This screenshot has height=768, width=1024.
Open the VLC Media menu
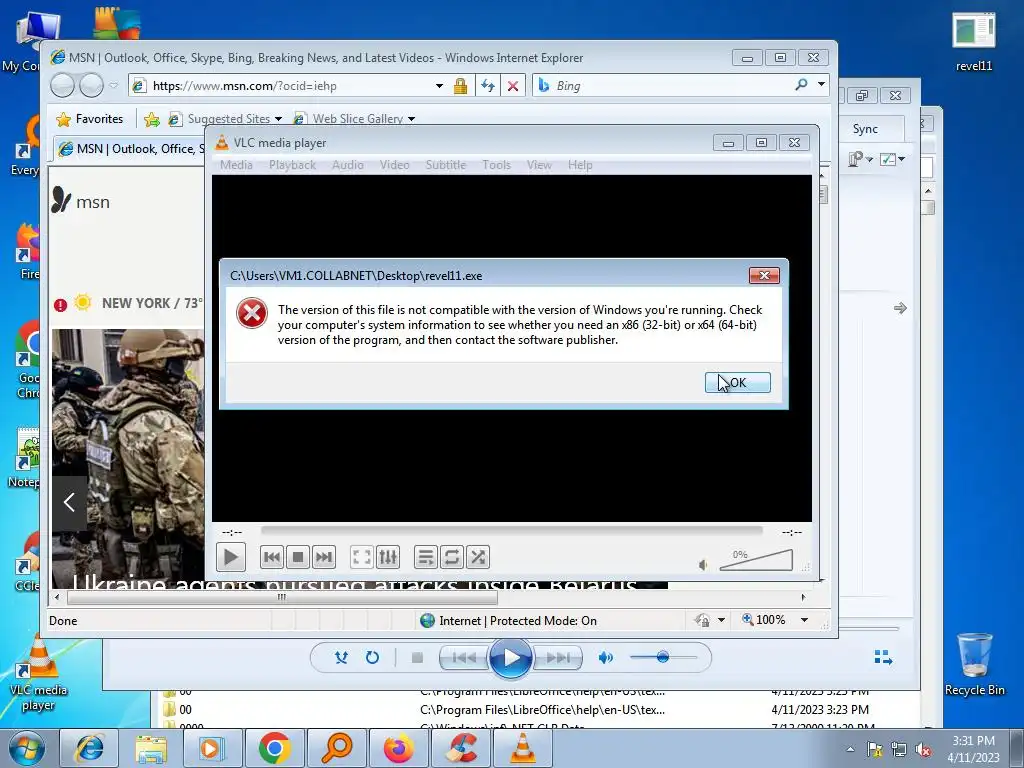(236, 165)
